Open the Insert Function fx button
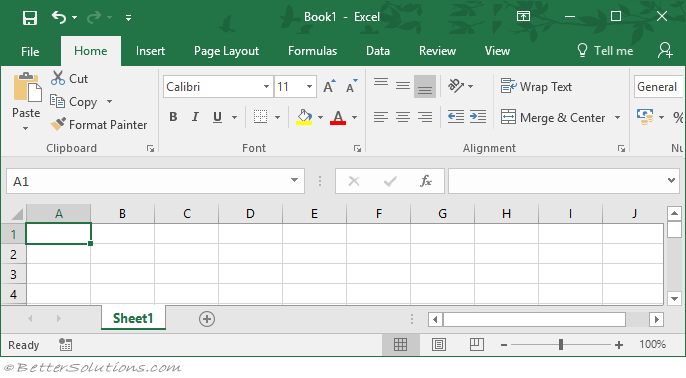The image size is (686, 378). 426,181
